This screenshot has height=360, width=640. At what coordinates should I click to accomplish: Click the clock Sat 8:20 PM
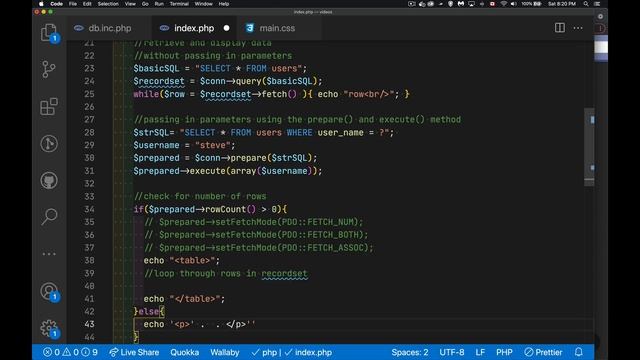point(562,4)
